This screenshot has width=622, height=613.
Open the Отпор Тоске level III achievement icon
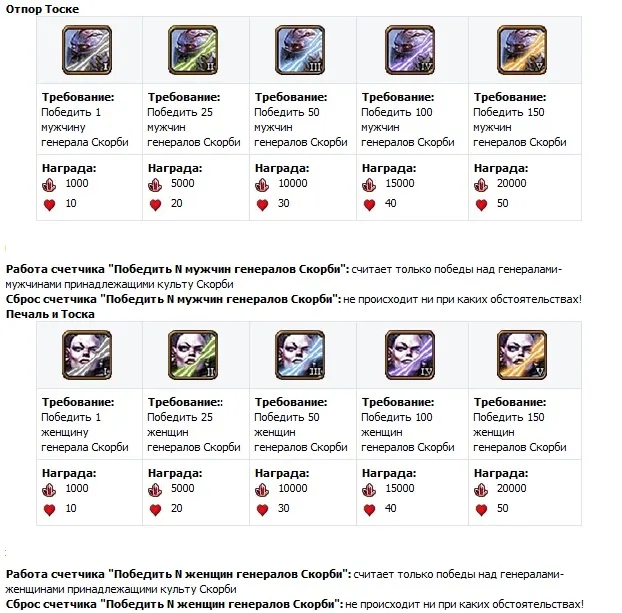[301, 50]
